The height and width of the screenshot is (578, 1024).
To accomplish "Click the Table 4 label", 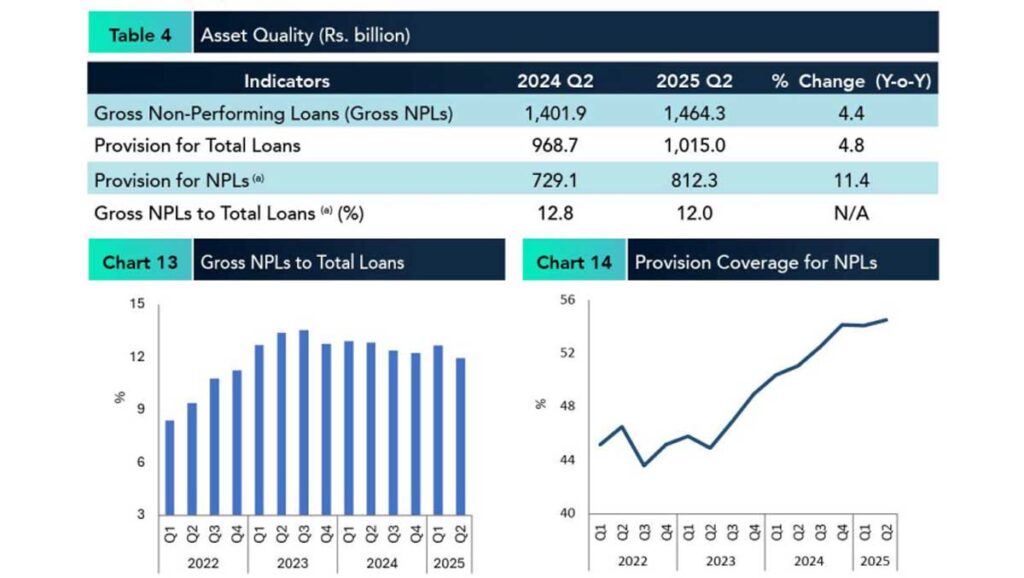I will (x=139, y=34).
